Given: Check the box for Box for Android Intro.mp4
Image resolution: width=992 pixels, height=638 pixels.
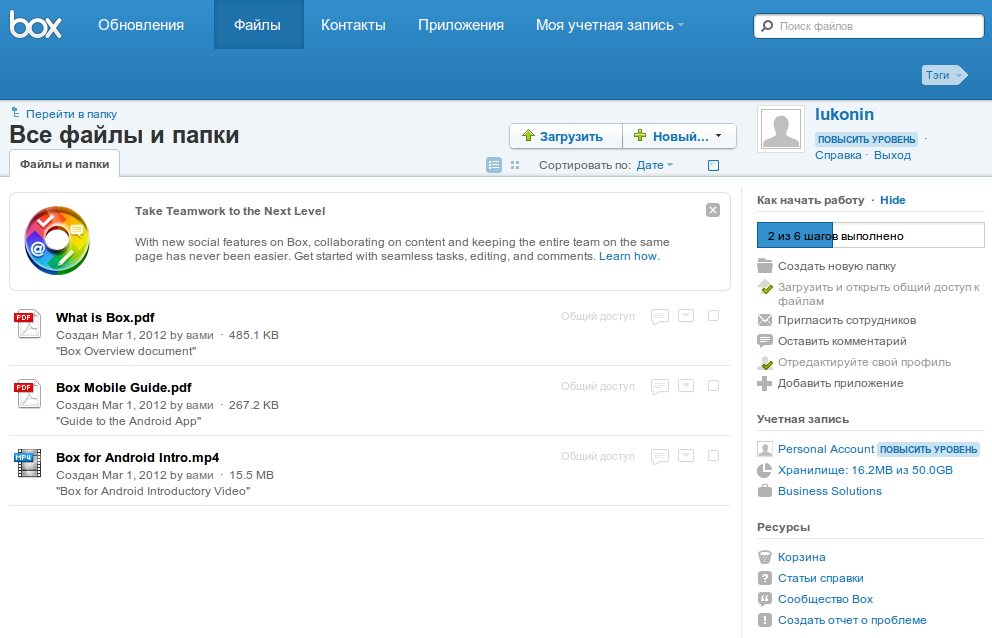Looking at the screenshot, I should (x=714, y=456).
